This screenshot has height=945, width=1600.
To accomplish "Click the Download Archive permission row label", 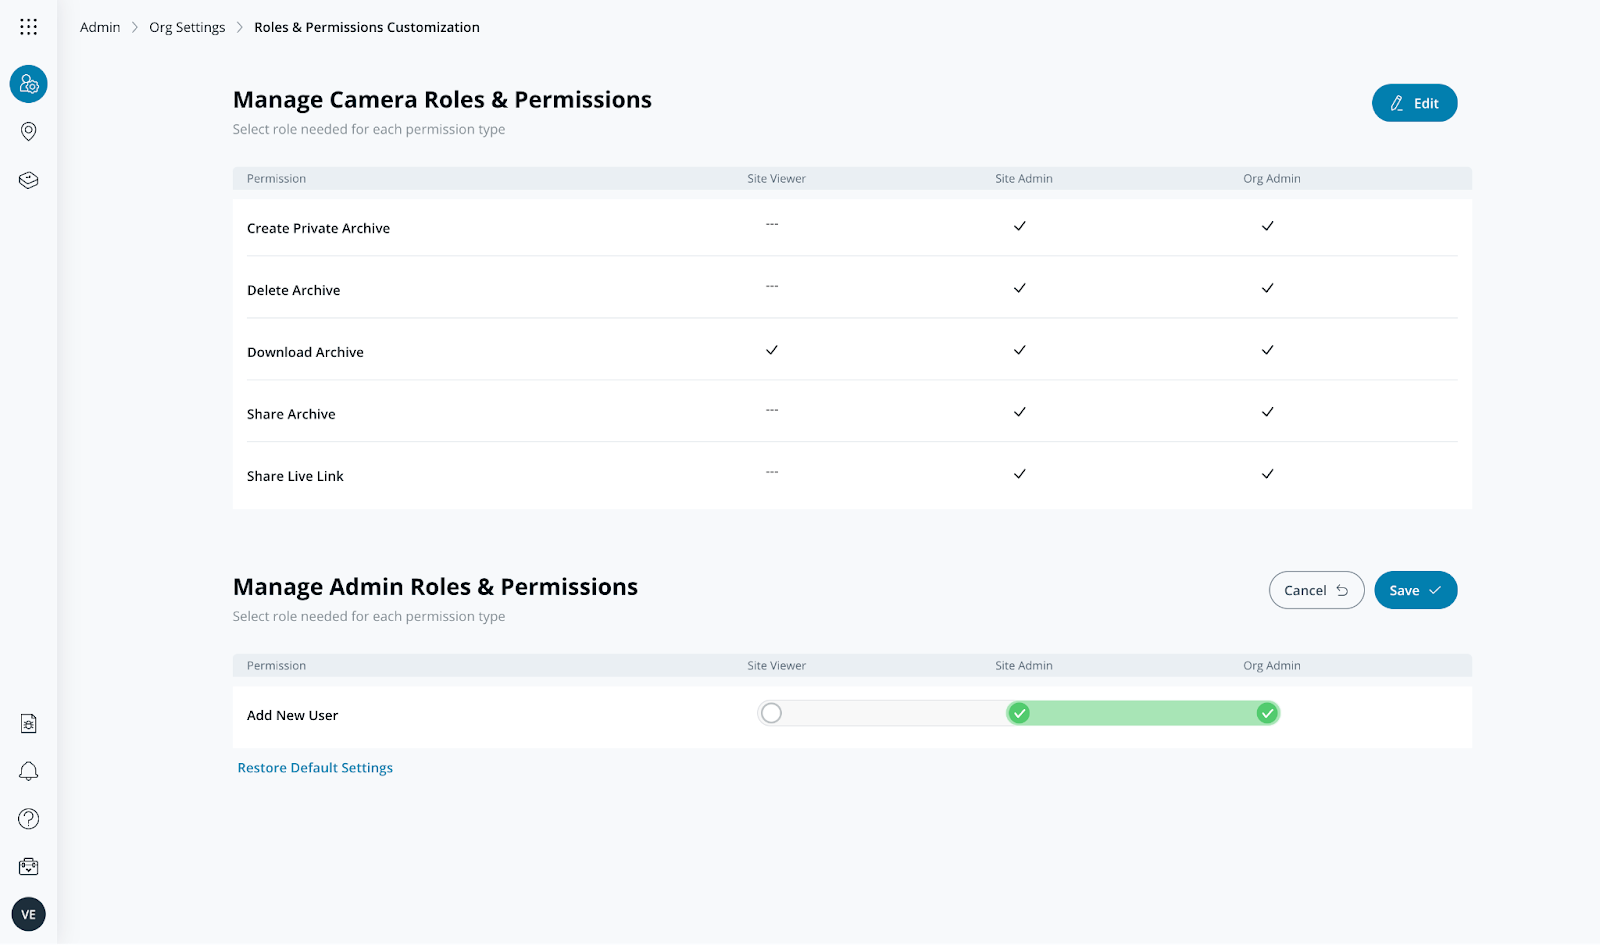I will coord(305,352).
